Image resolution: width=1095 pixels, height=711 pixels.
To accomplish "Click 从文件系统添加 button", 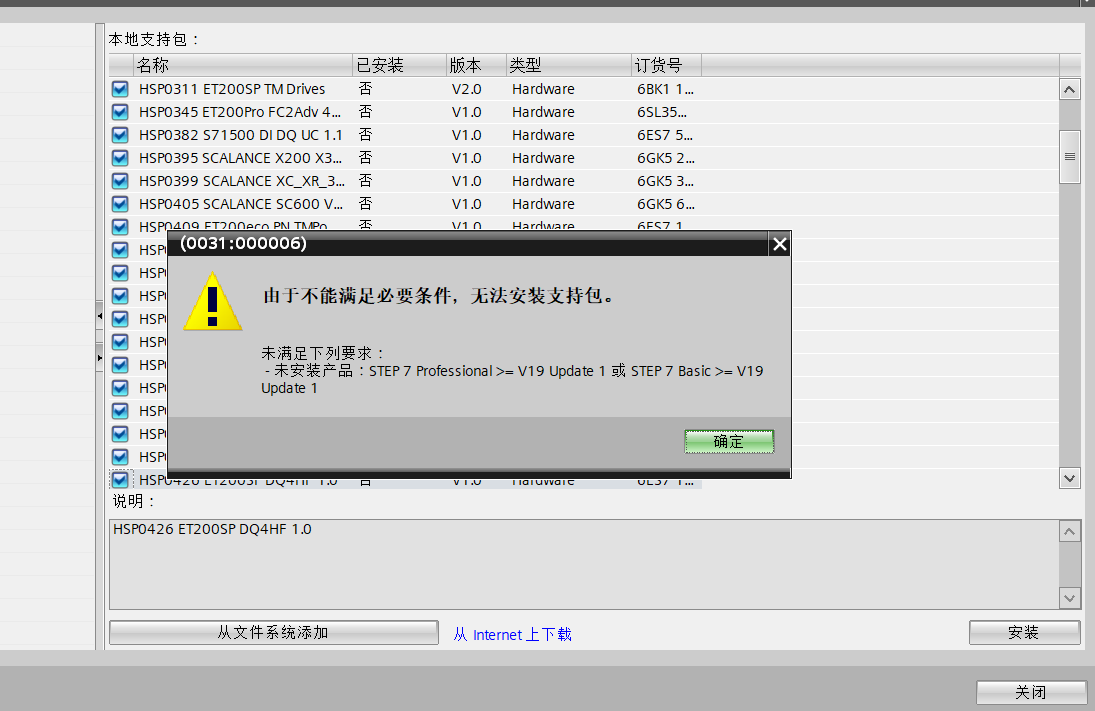I will (x=274, y=633).
